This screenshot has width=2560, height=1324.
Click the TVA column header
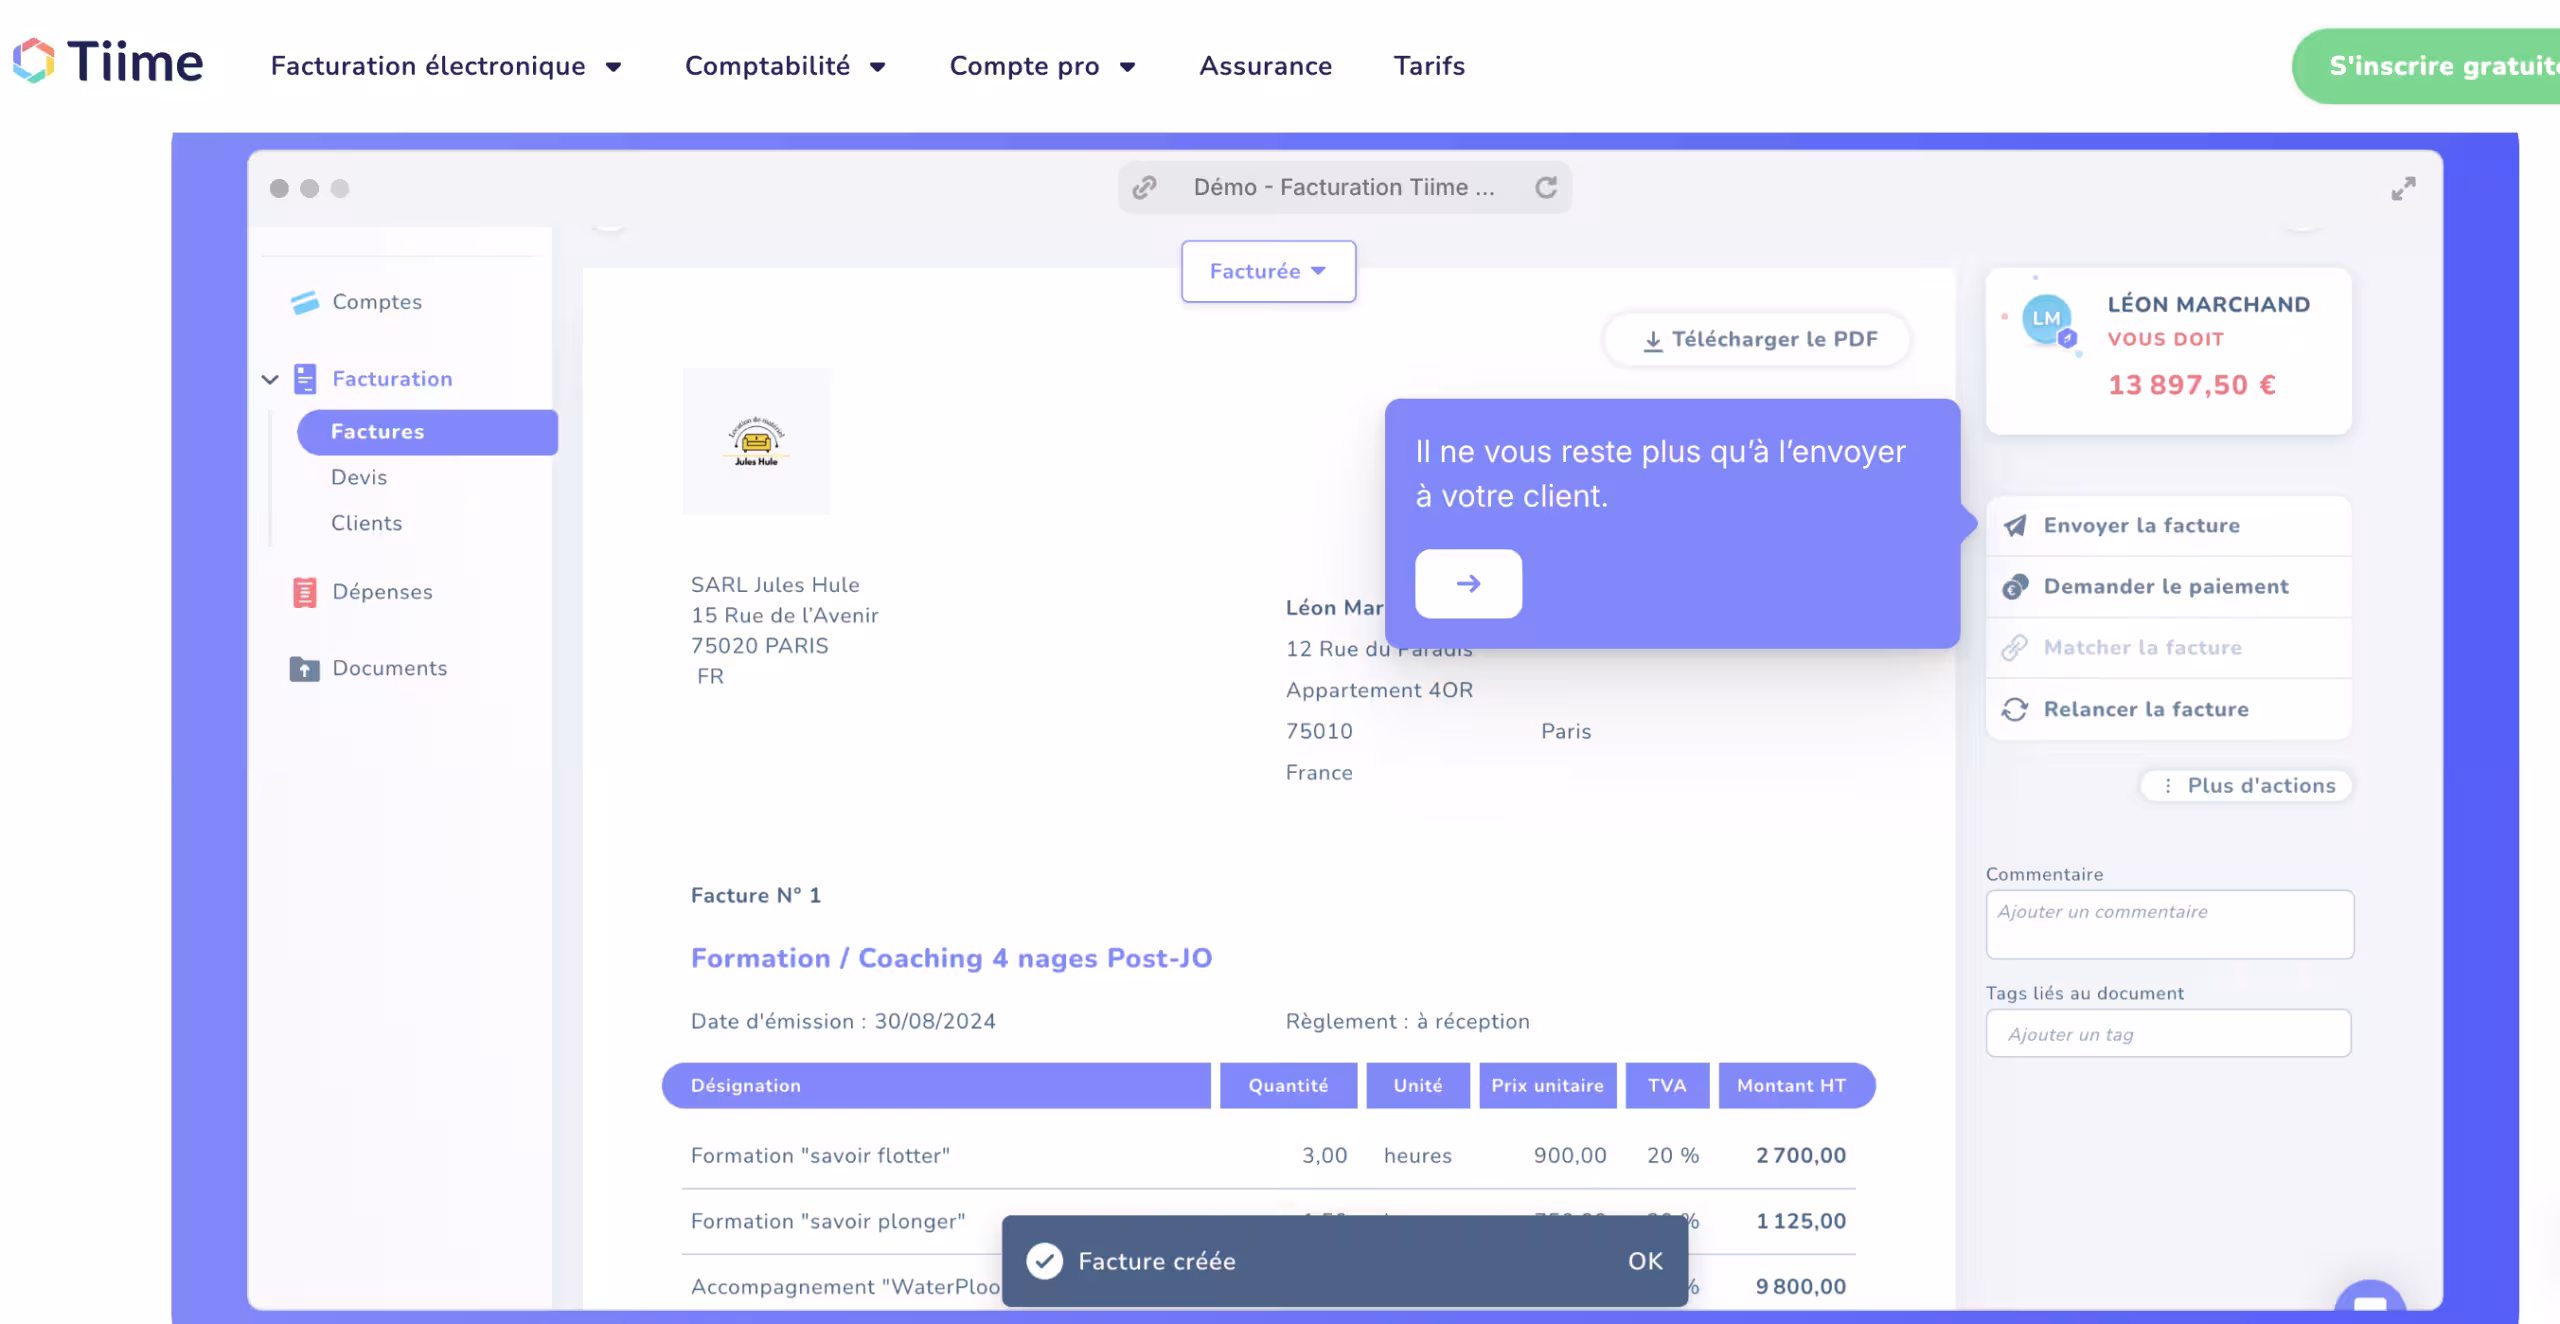(x=1667, y=1086)
